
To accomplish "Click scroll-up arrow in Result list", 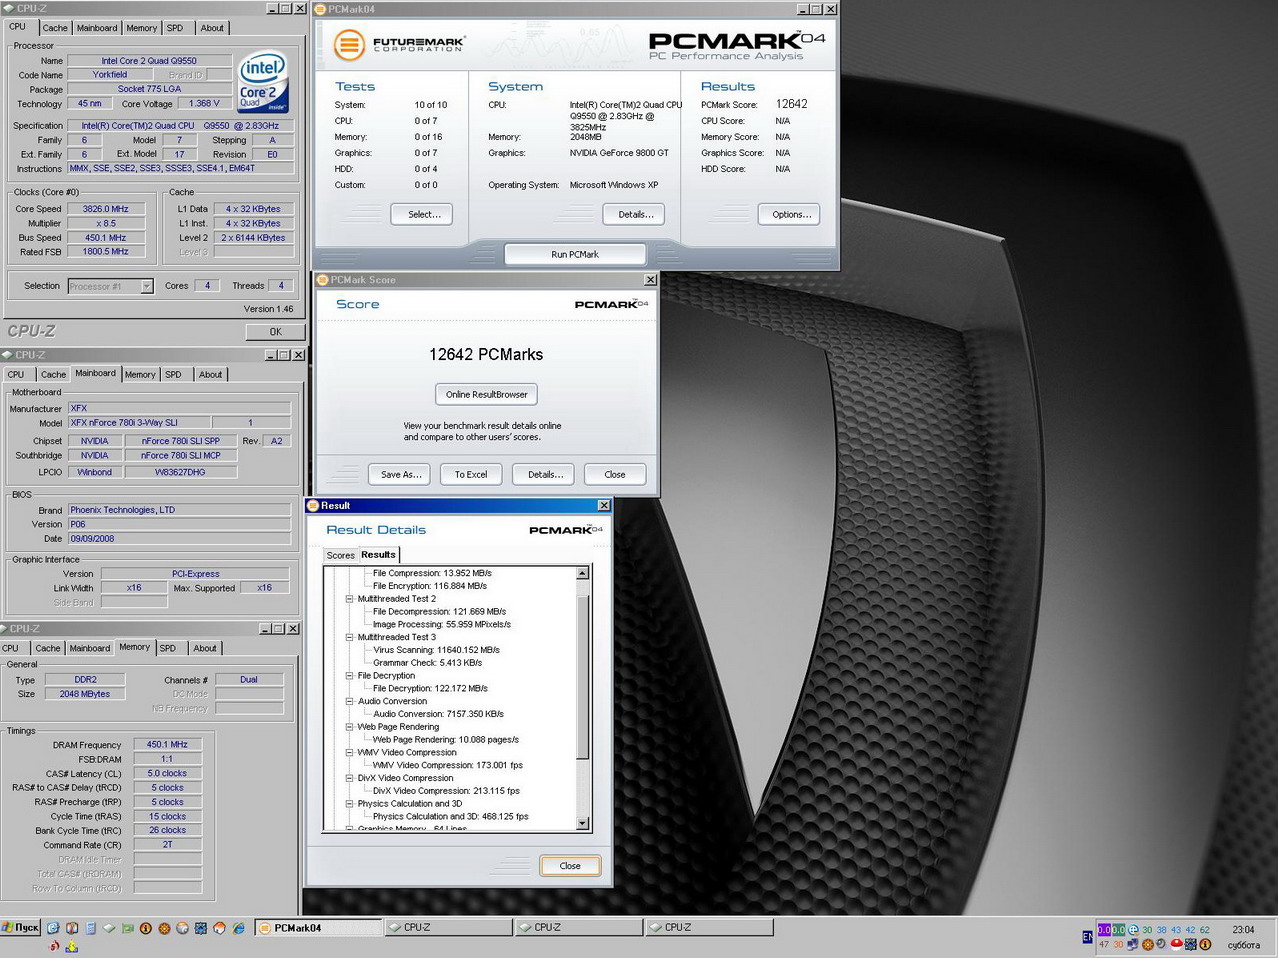I will click(583, 574).
